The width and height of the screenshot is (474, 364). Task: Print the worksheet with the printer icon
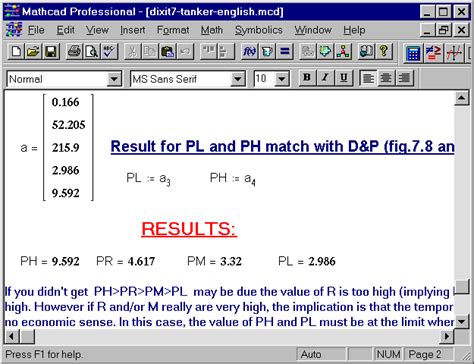point(74,52)
